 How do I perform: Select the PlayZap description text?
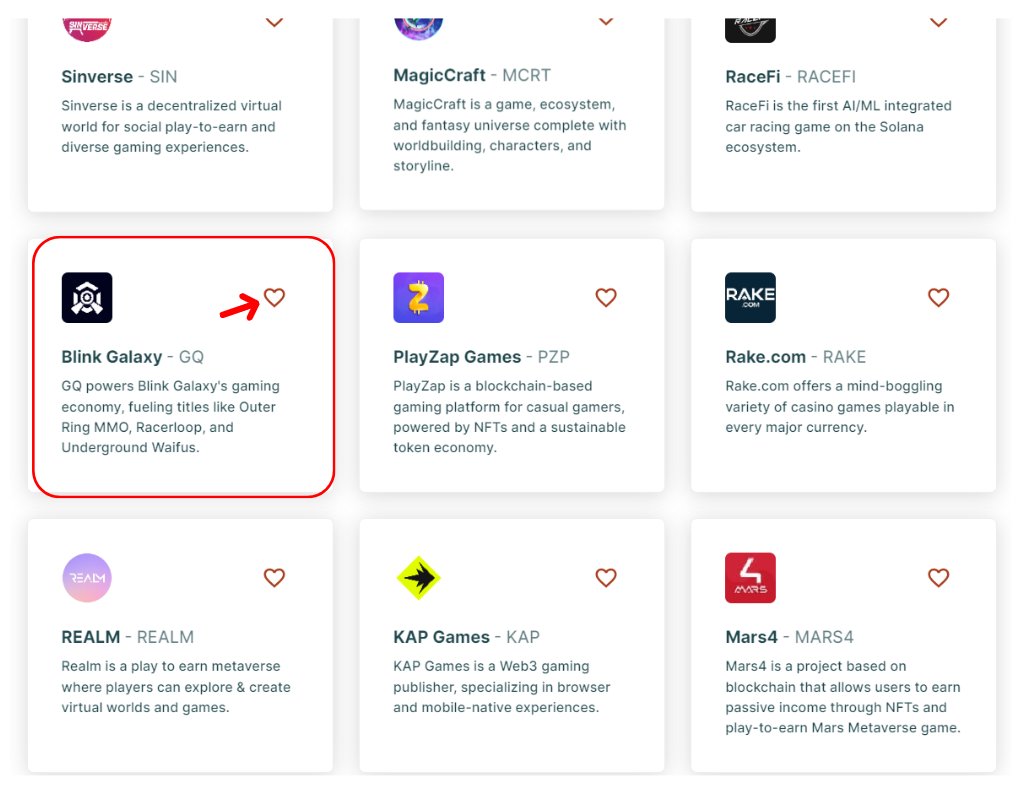tap(510, 416)
